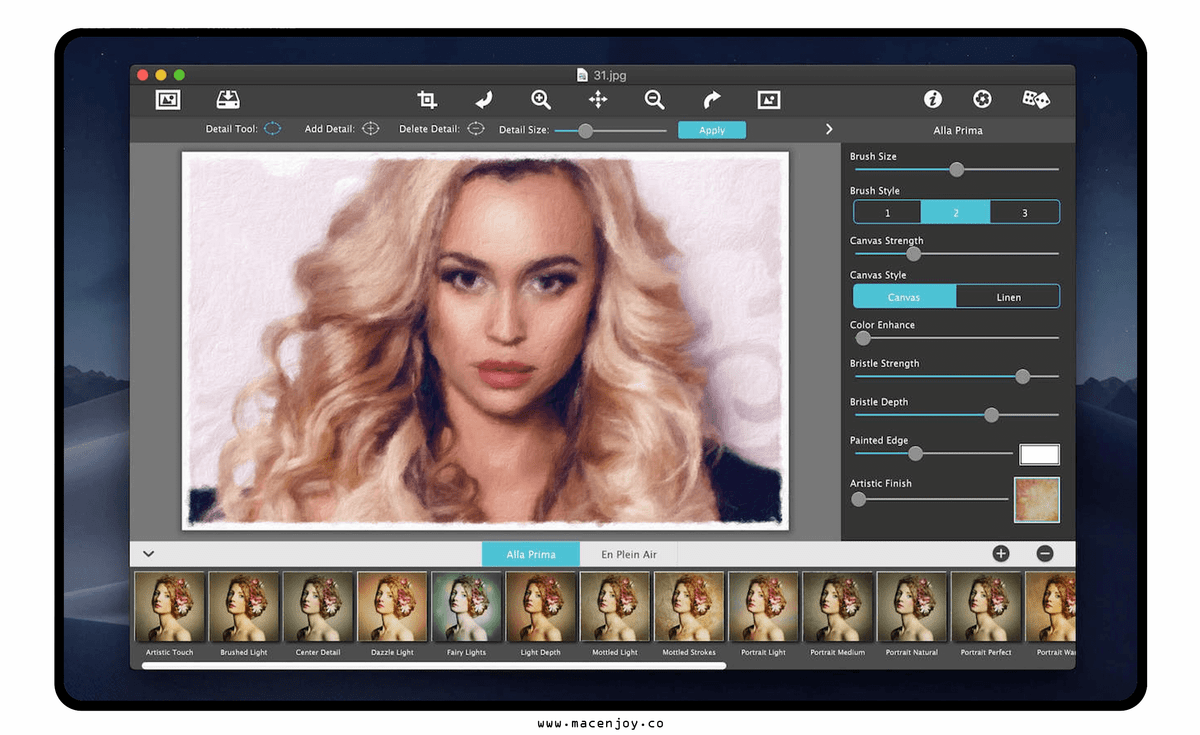The height and width of the screenshot is (735, 1200).
Task: Set Brush Style to 1
Action: [x=887, y=212]
